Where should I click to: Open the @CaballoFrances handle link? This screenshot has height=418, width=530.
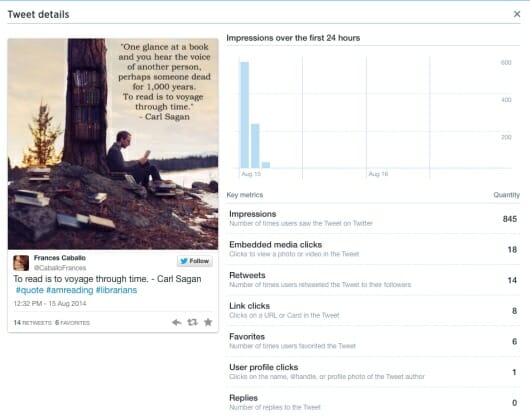[x=60, y=268]
